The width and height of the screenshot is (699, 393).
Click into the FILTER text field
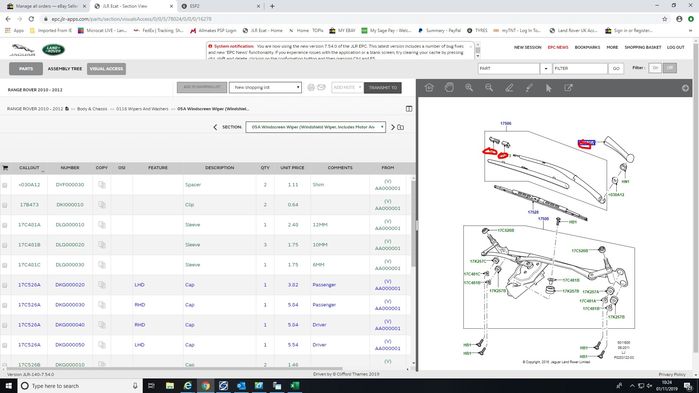point(580,69)
